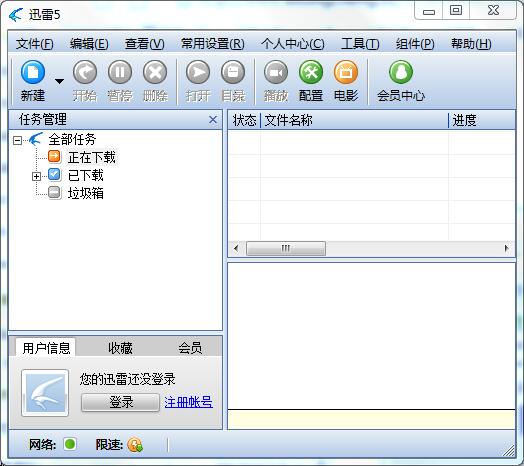Click the 播放 (Play) toolbar icon
Screen dimensions: 524x466
pos(276,72)
